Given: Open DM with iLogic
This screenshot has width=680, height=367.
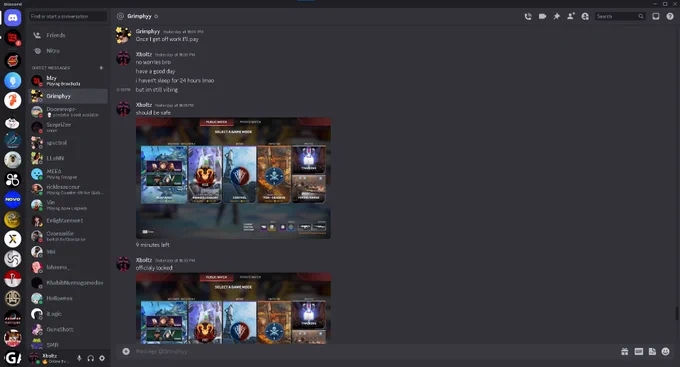Looking at the screenshot, I should 68,314.
